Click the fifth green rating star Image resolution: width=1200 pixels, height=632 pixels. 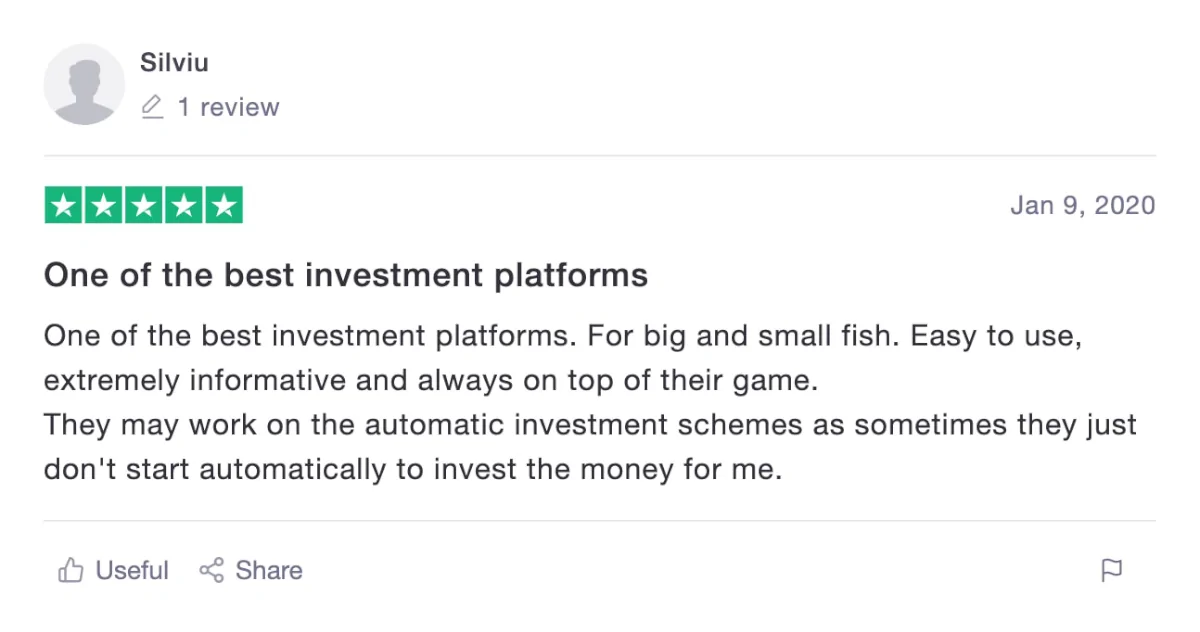point(223,206)
